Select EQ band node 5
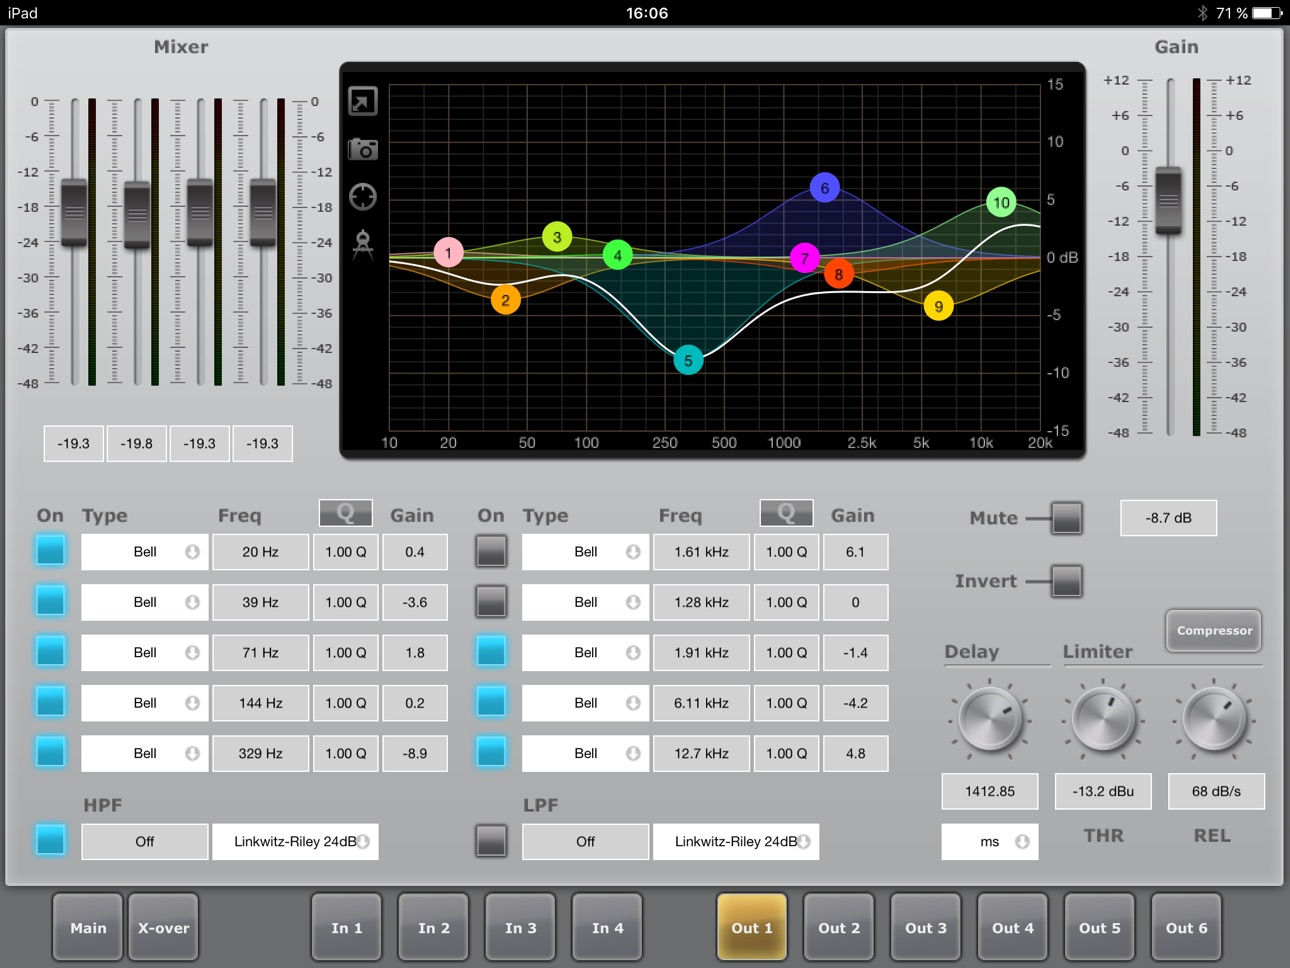 688,360
